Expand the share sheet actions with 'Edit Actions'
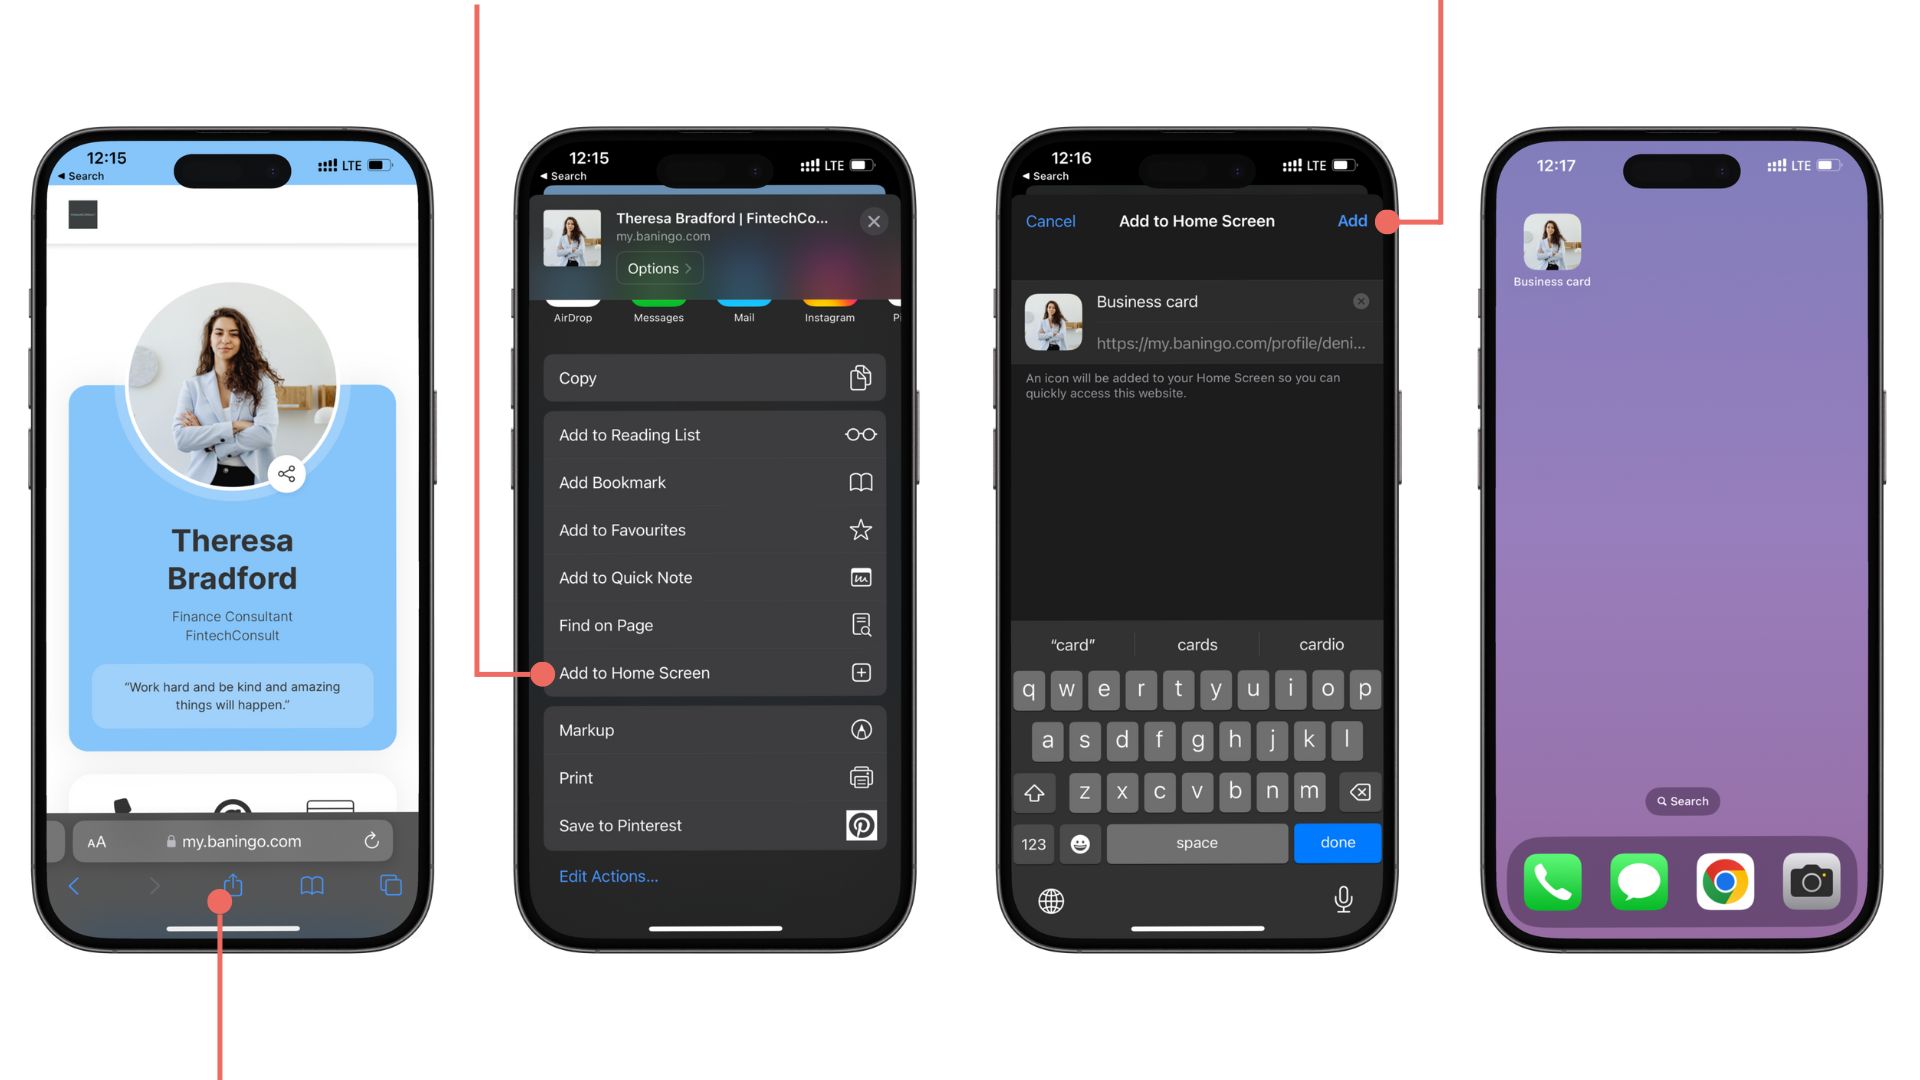This screenshot has width=1920, height=1080. [x=607, y=876]
